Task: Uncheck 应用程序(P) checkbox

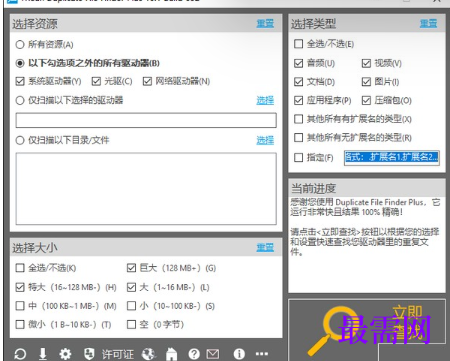Action: point(299,100)
